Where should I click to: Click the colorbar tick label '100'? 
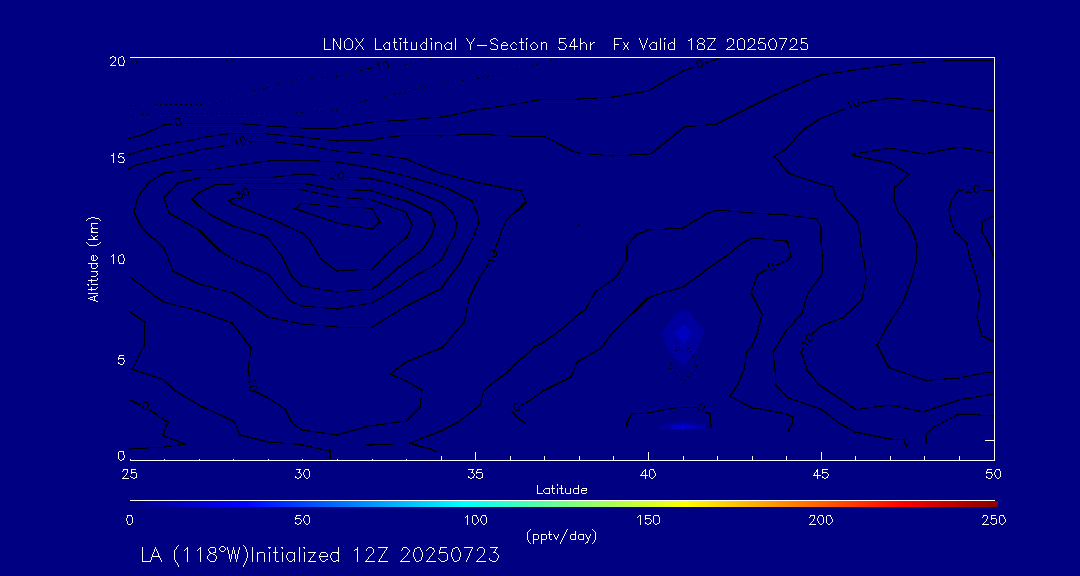pos(475,520)
